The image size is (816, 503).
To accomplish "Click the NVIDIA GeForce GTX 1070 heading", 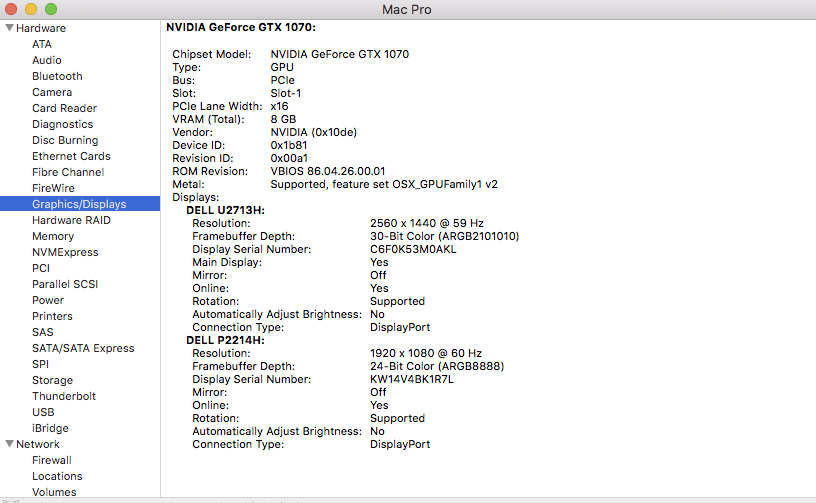I will (241, 27).
